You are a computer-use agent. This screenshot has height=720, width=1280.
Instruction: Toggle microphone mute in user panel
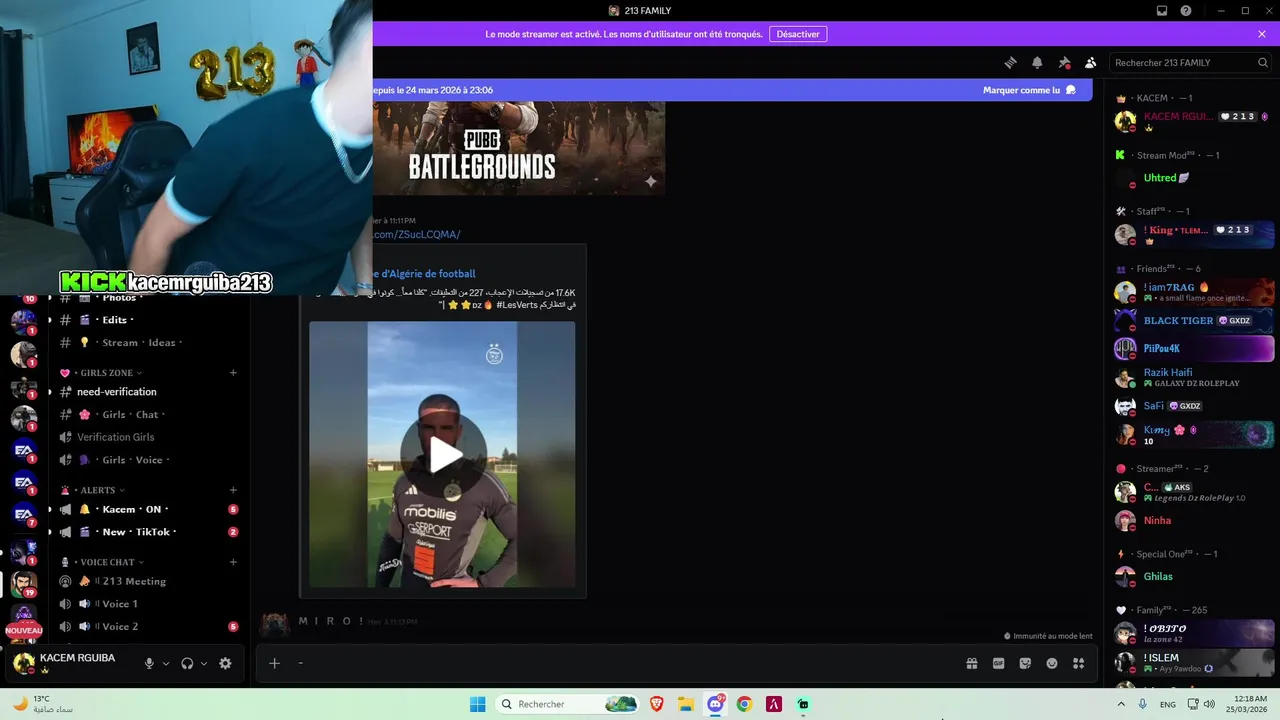(x=149, y=663)
